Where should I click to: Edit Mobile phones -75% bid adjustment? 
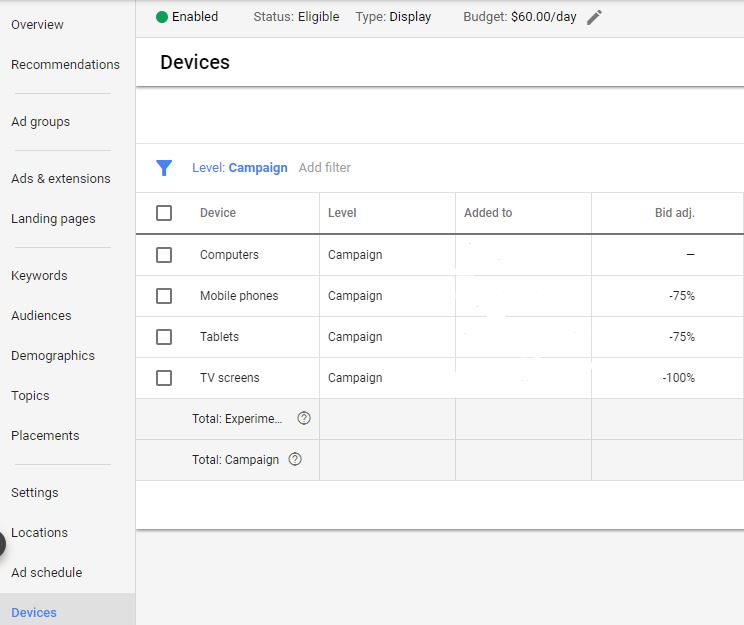pyautogui.click(x=682, y=296)
